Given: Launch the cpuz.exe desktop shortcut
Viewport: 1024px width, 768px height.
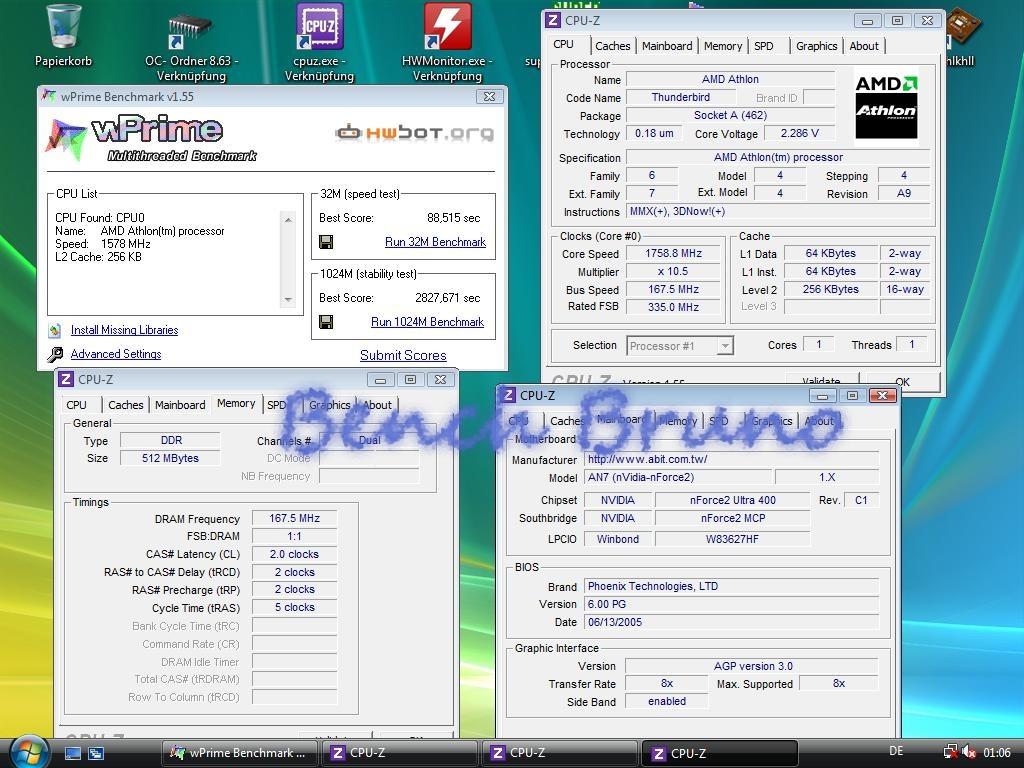Looking at the screenshot, I should click(x=319, y=26).
